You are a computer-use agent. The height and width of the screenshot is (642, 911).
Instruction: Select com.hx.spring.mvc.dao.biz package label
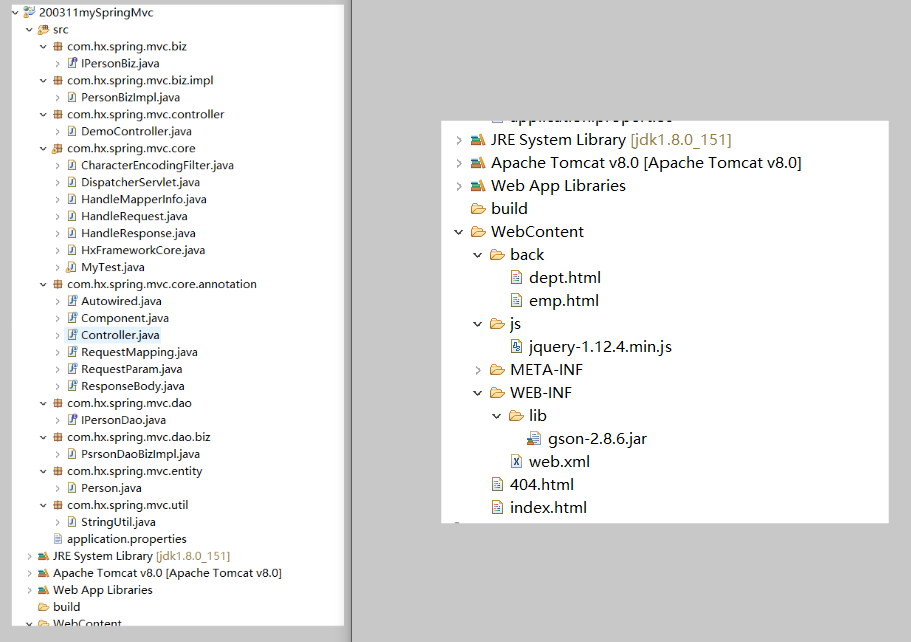tap(138, 437)
